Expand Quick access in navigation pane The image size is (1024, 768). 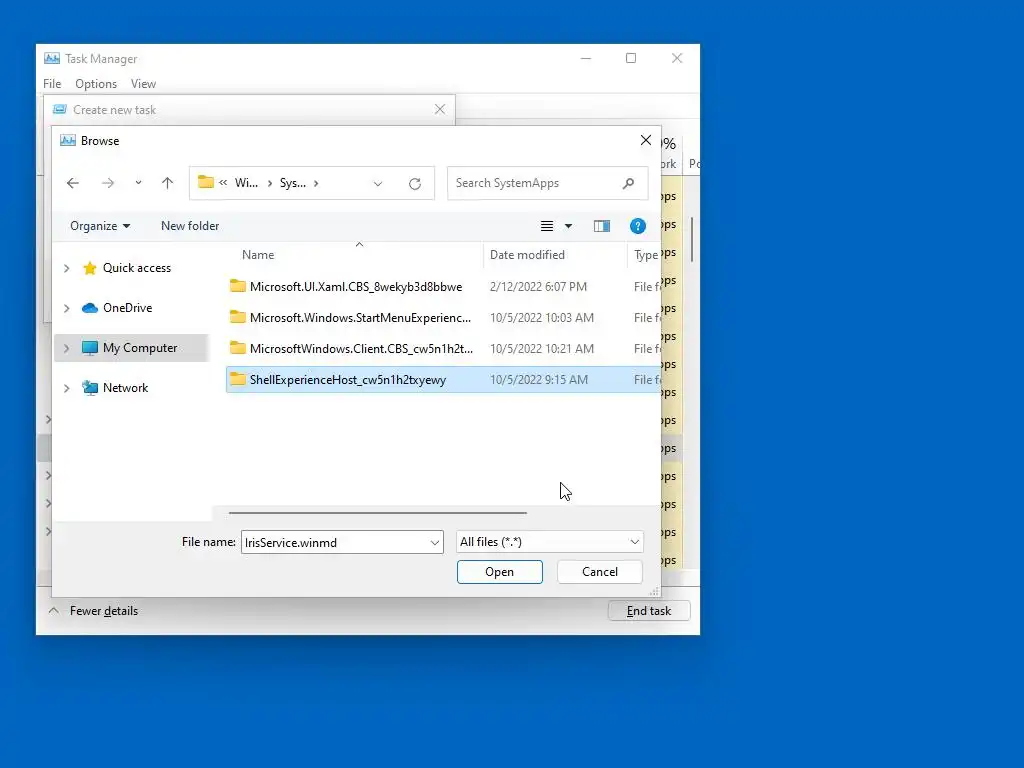click(67, 268)
